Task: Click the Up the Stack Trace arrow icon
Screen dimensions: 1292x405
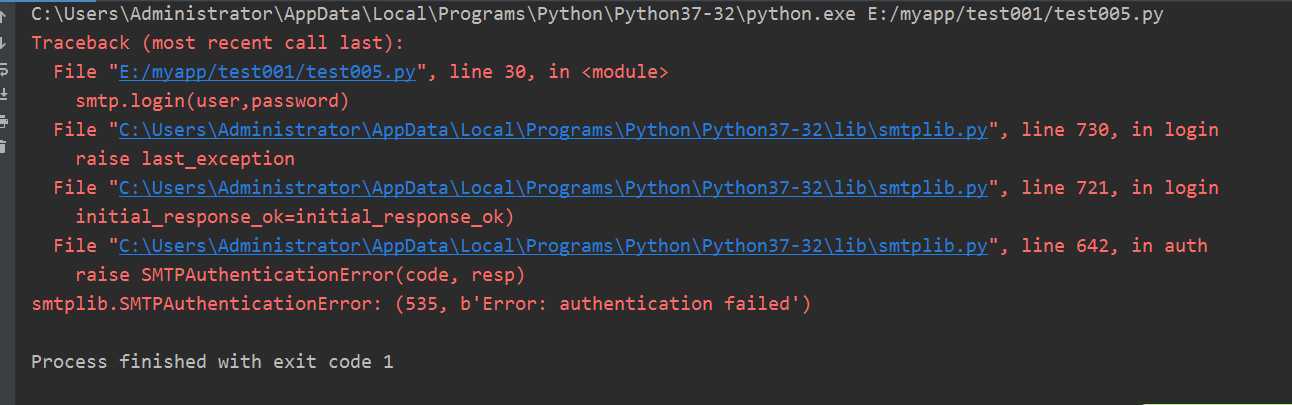Action: pyautogui.click(x=3, y=15)
